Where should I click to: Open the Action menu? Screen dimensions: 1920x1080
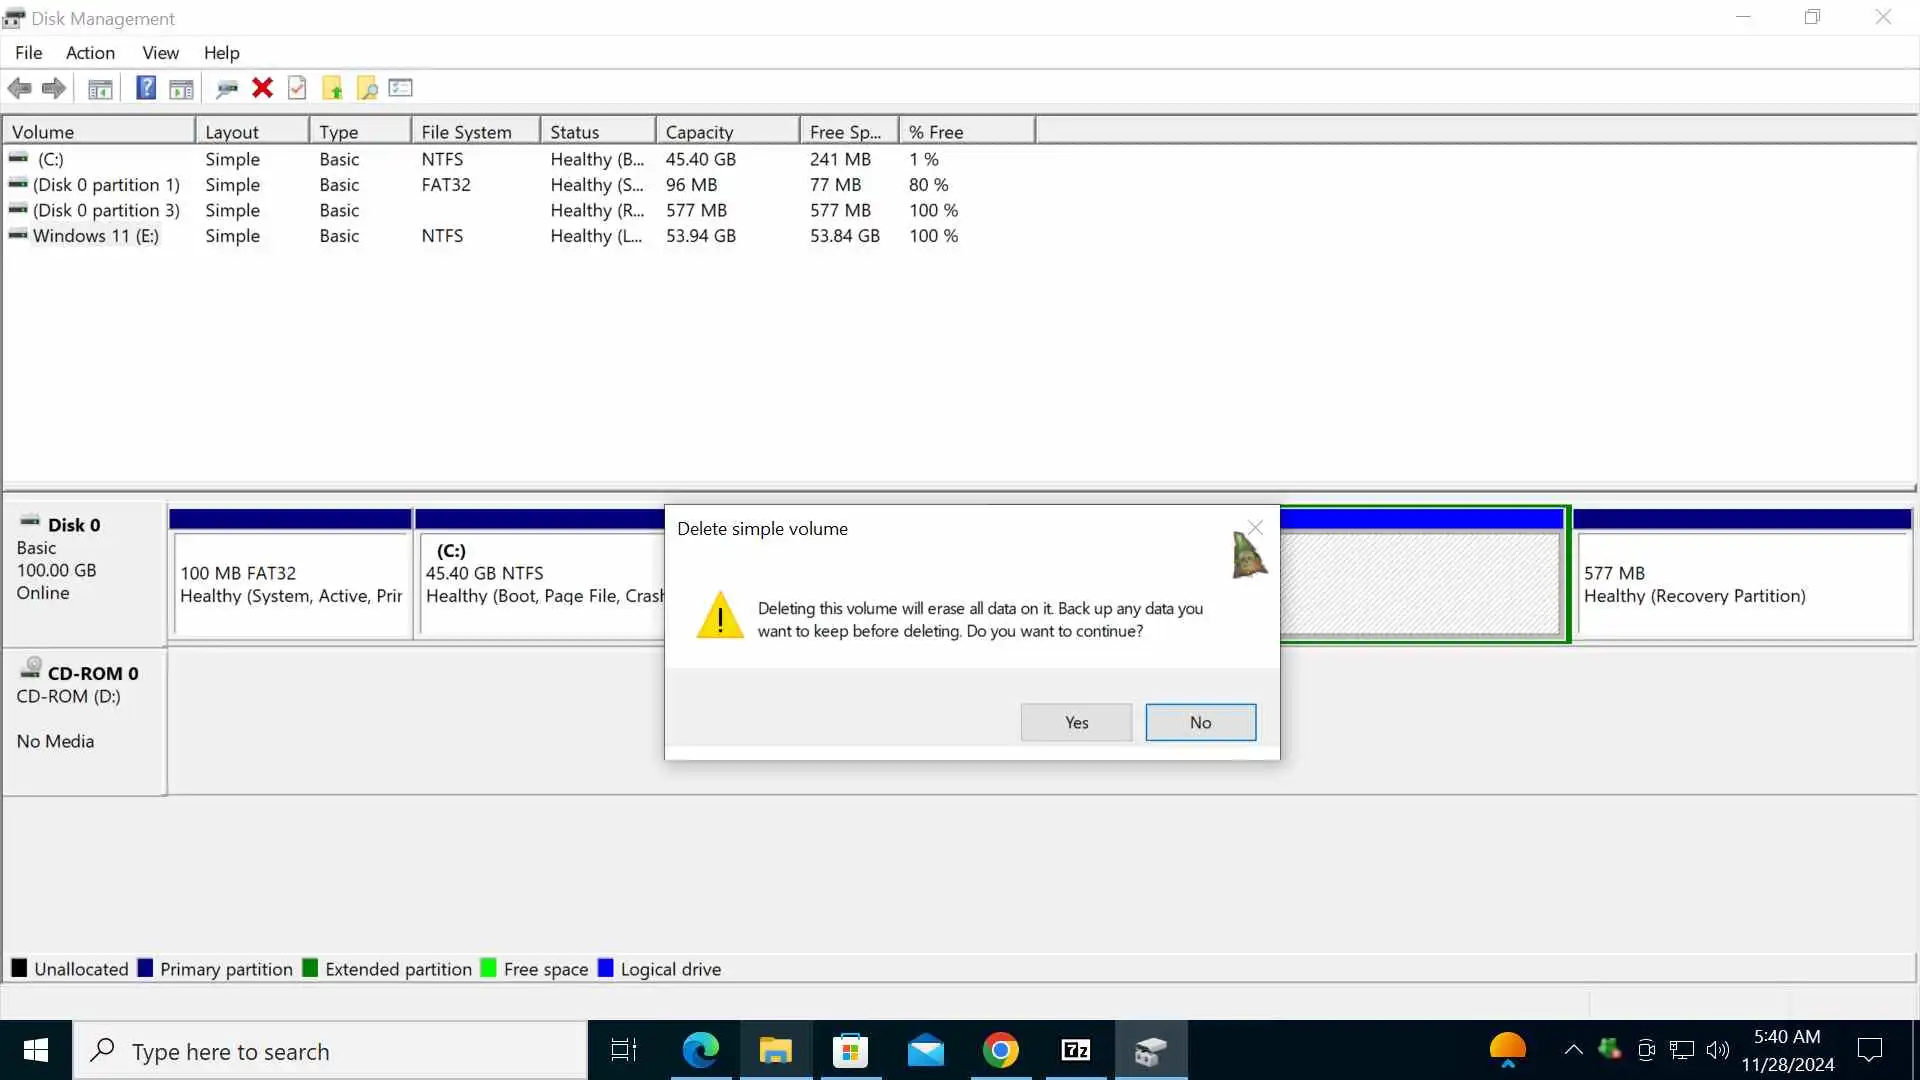pos(90,53)
